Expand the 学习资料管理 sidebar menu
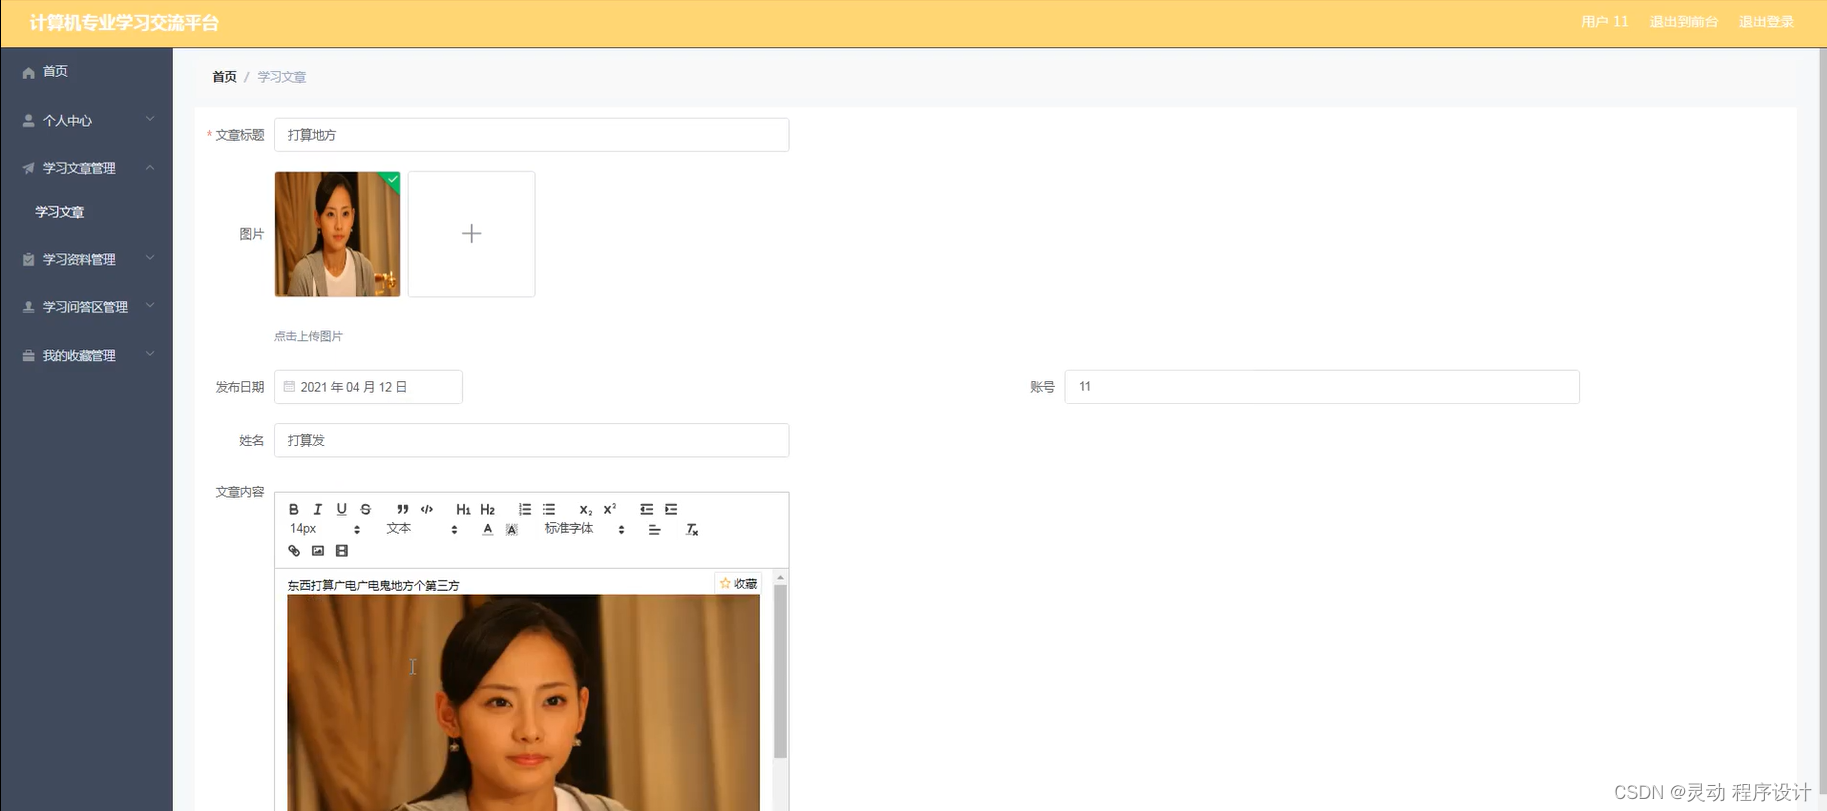The image size is (1827, 811). click(86, 259)
